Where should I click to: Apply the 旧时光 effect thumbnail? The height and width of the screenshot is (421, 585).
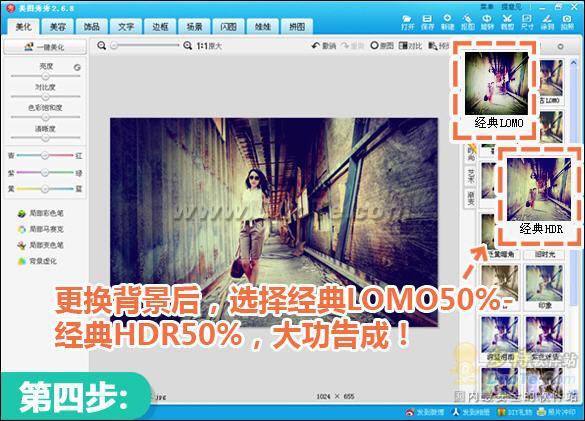coord(545,255)
